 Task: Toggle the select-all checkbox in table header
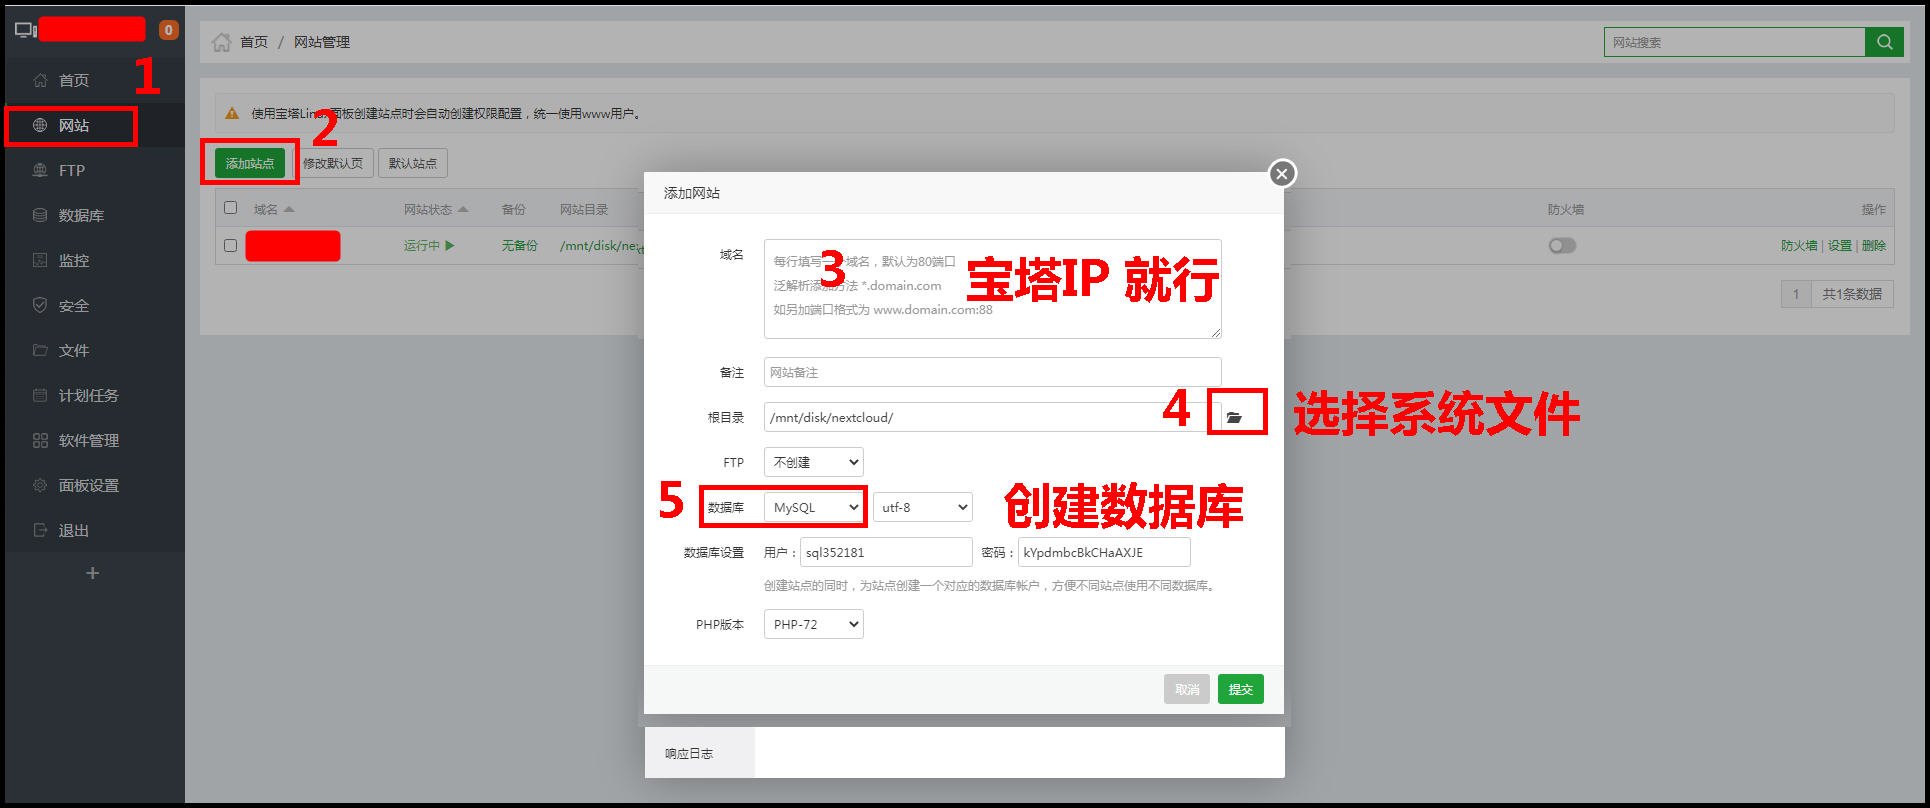pyautogui.click(x=231, y=208)
